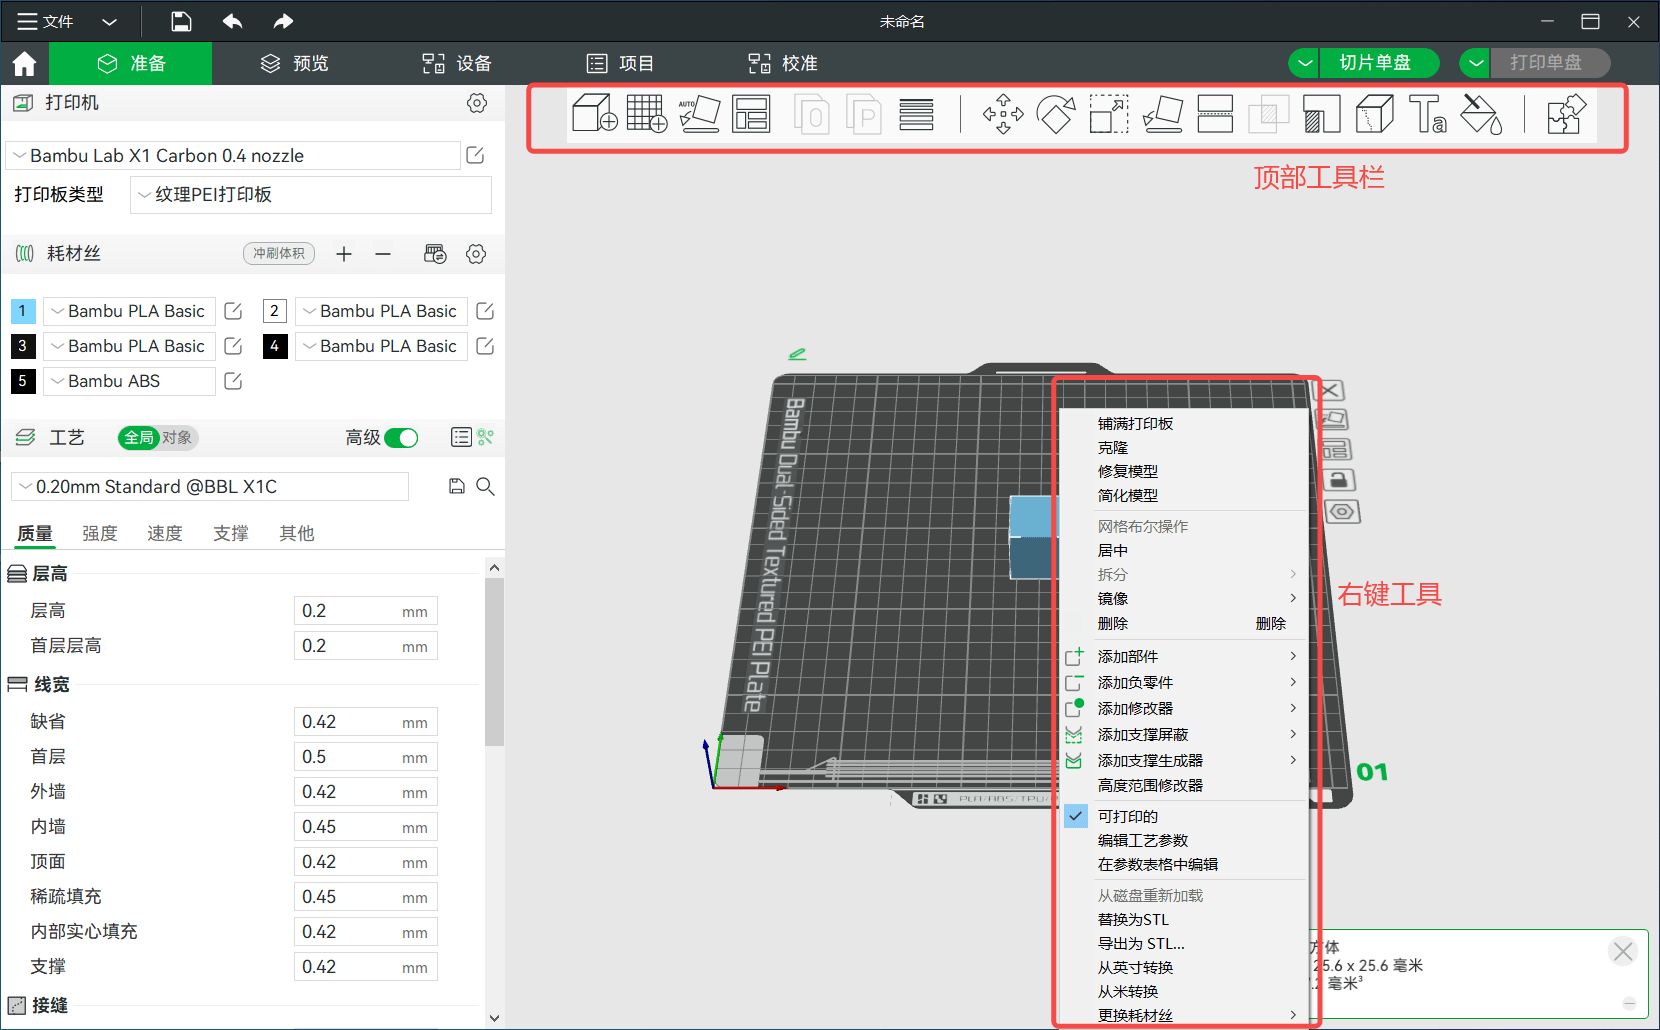1660x1030 pixels.
Task: Open the color painting bucket tool
Action: point(1481,114)
